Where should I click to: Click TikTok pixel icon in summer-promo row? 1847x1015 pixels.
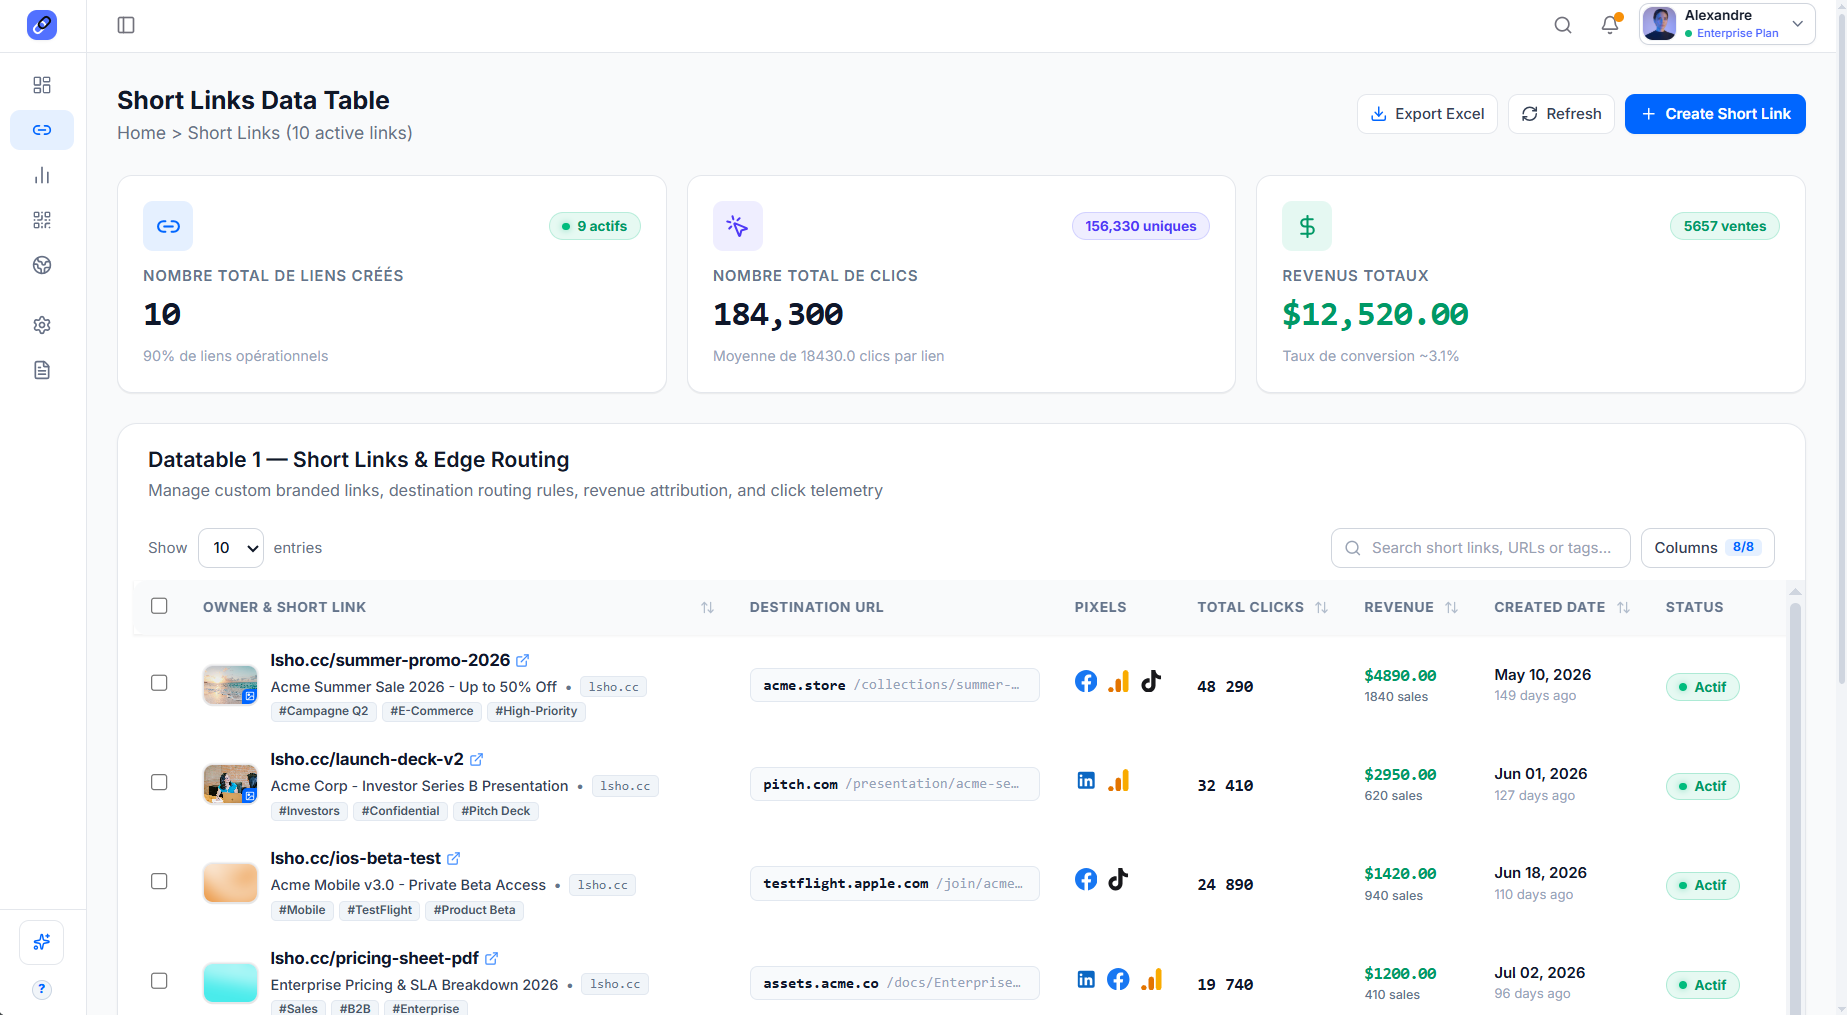(1151, 681)
